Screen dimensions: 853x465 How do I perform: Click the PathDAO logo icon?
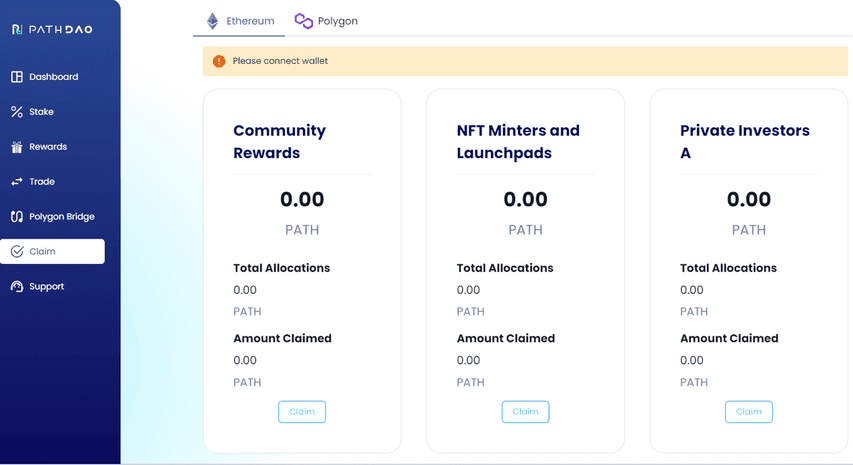point(17,29)
